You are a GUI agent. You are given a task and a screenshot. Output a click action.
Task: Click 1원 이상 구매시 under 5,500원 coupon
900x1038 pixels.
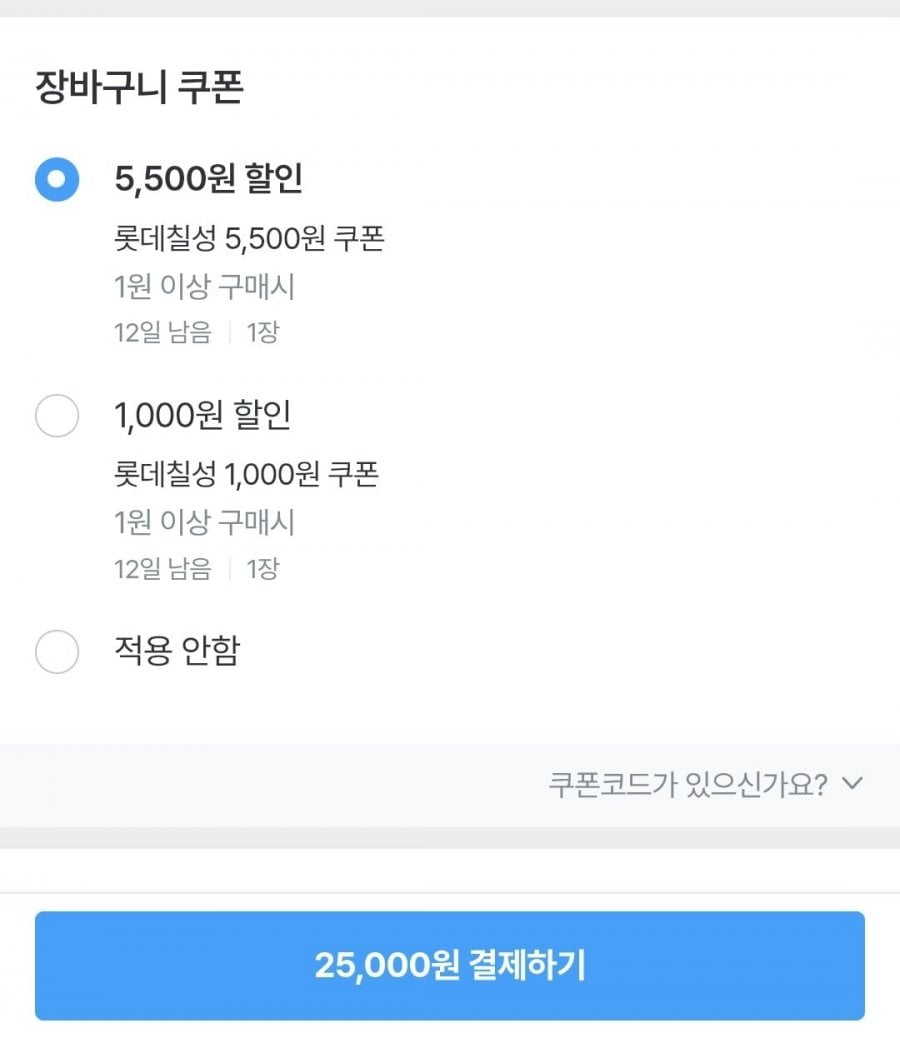[x=205, y=287]
